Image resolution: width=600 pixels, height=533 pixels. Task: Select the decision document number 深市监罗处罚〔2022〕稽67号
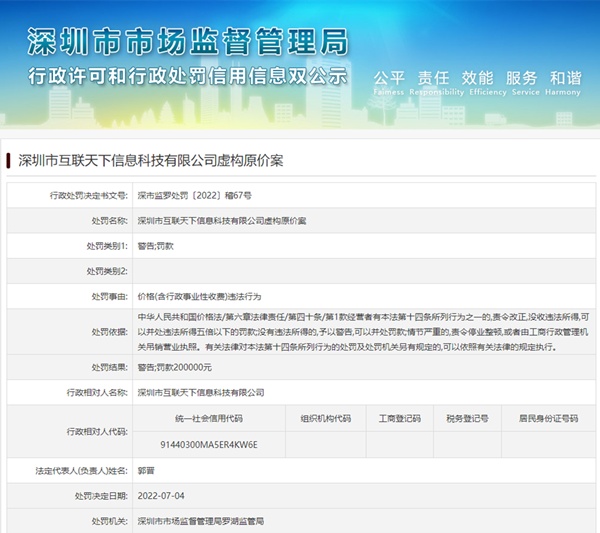pyautogui.click(x=194, y=197)
